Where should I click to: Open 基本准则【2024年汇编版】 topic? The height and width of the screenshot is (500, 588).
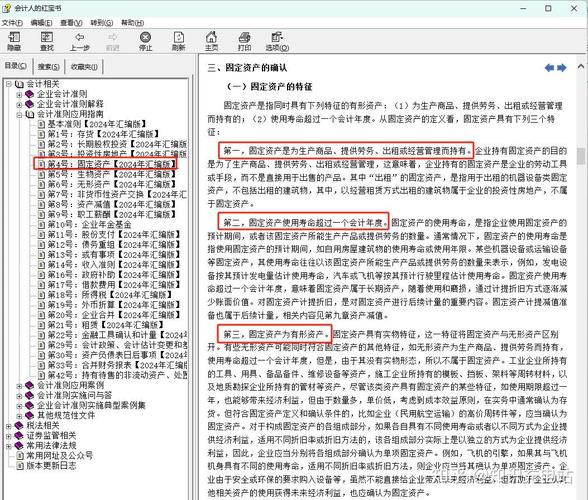[x=97, y=124]
